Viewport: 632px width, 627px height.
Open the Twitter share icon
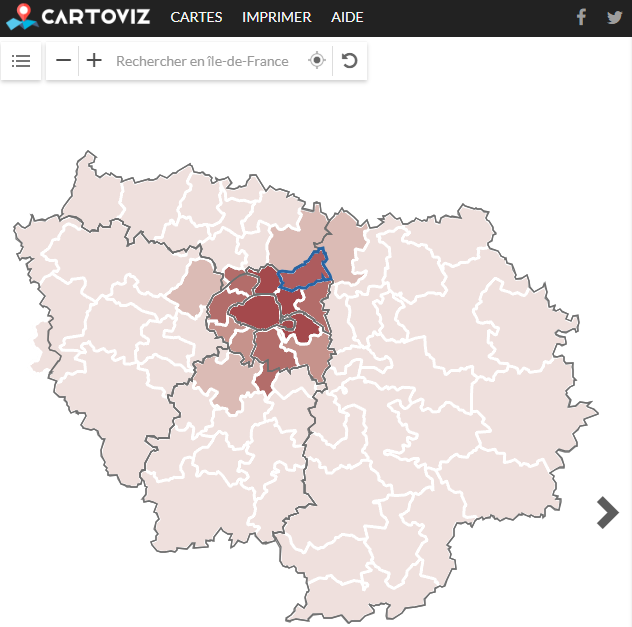[x=615, y=17]
